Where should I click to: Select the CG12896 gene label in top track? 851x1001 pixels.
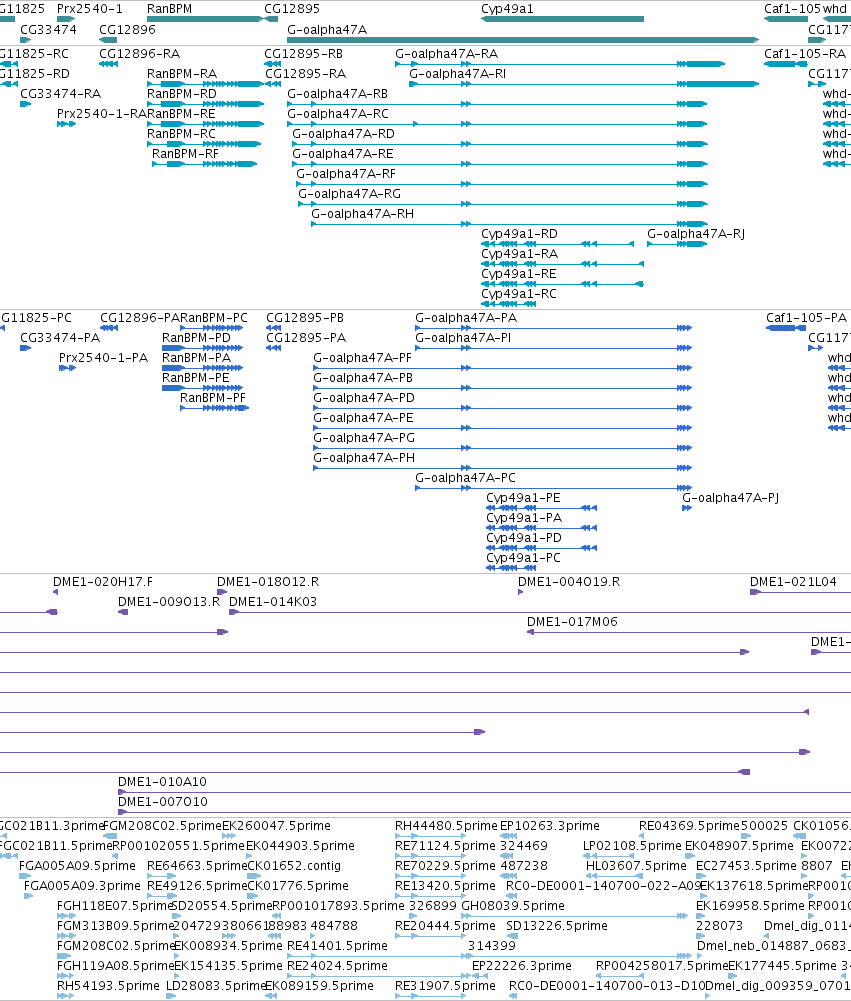pos(127,30)
